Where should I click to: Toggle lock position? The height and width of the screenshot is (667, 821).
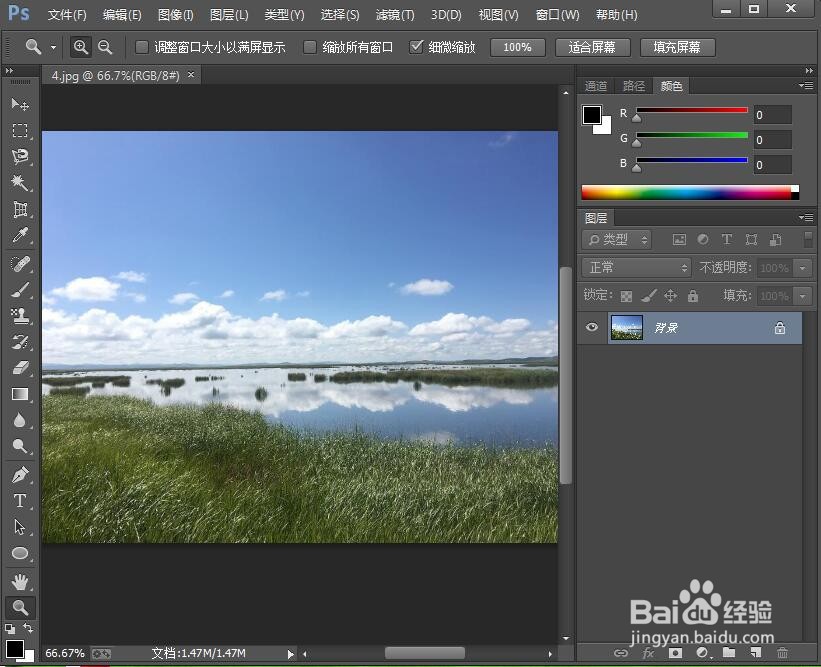point(671,296)
